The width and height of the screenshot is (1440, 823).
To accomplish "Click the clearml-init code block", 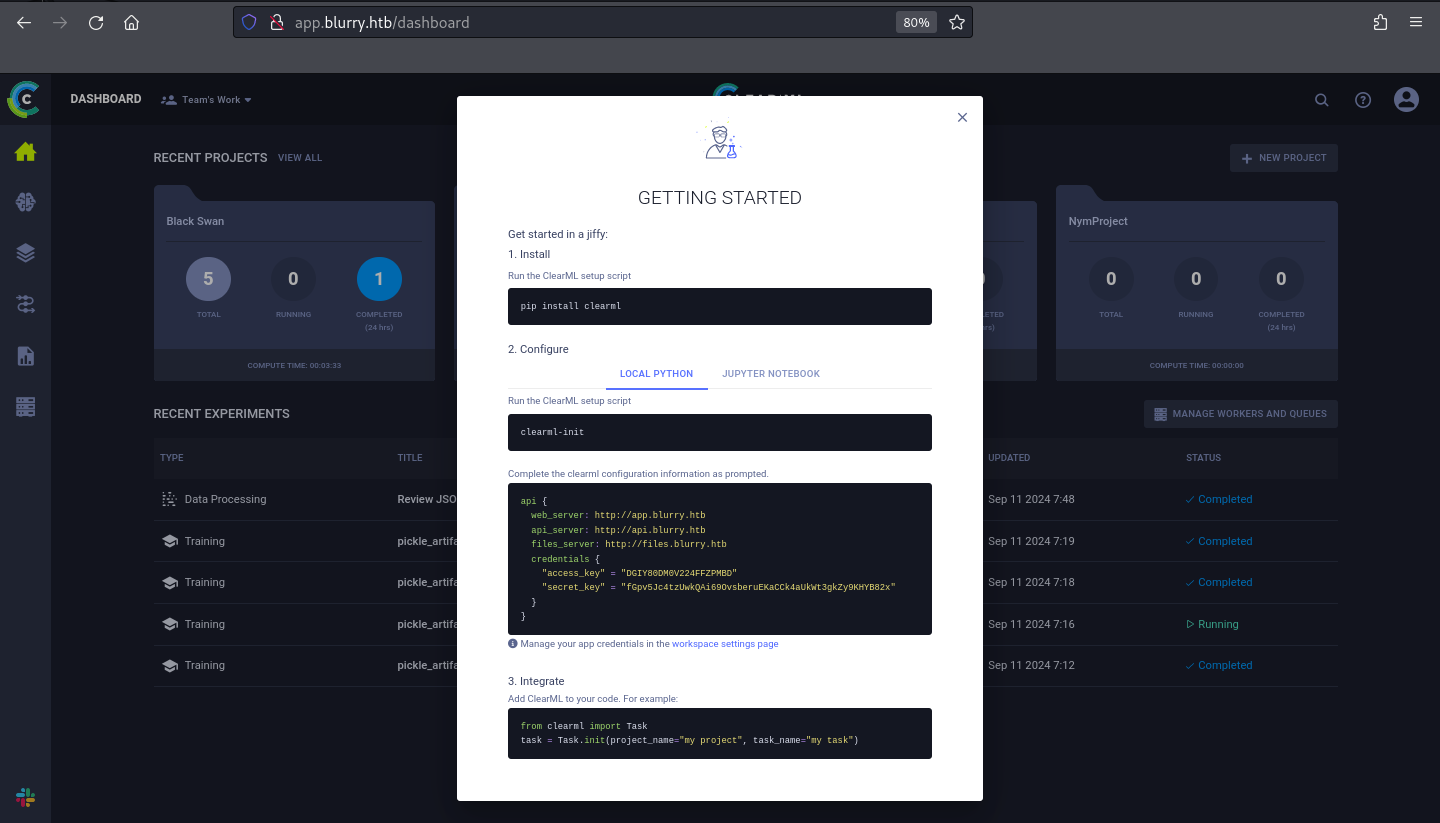I will pos(720,432).
